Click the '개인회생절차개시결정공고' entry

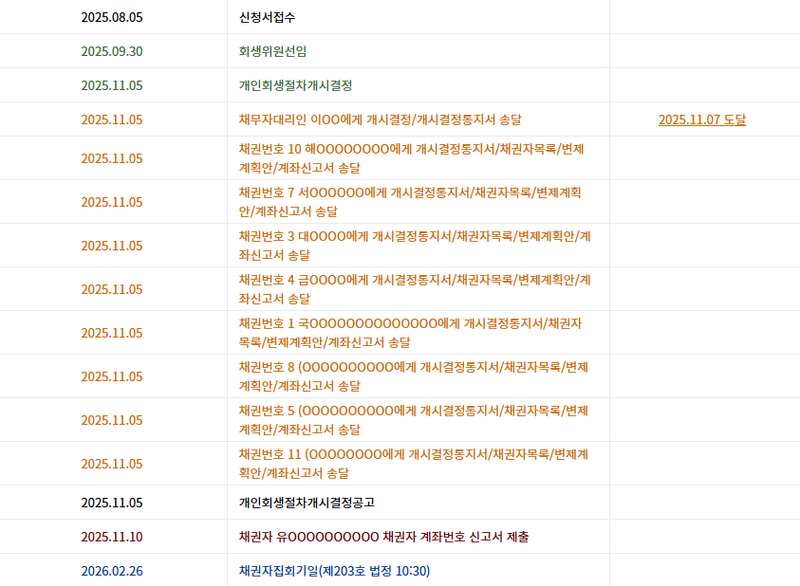coord(307,503)
